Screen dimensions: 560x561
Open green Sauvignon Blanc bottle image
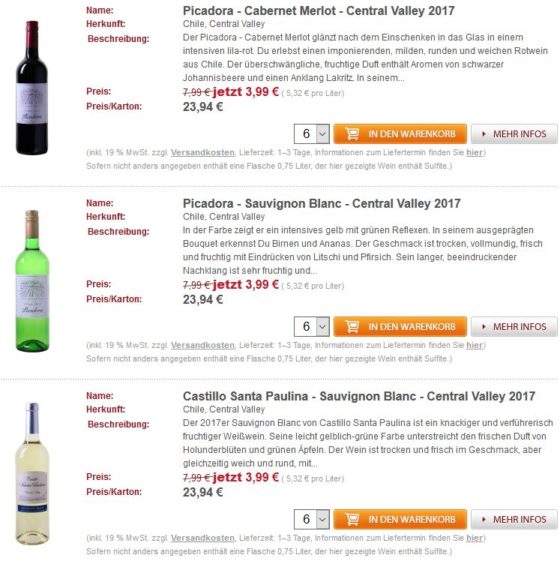pyautogui.click(x=32, y=281)
